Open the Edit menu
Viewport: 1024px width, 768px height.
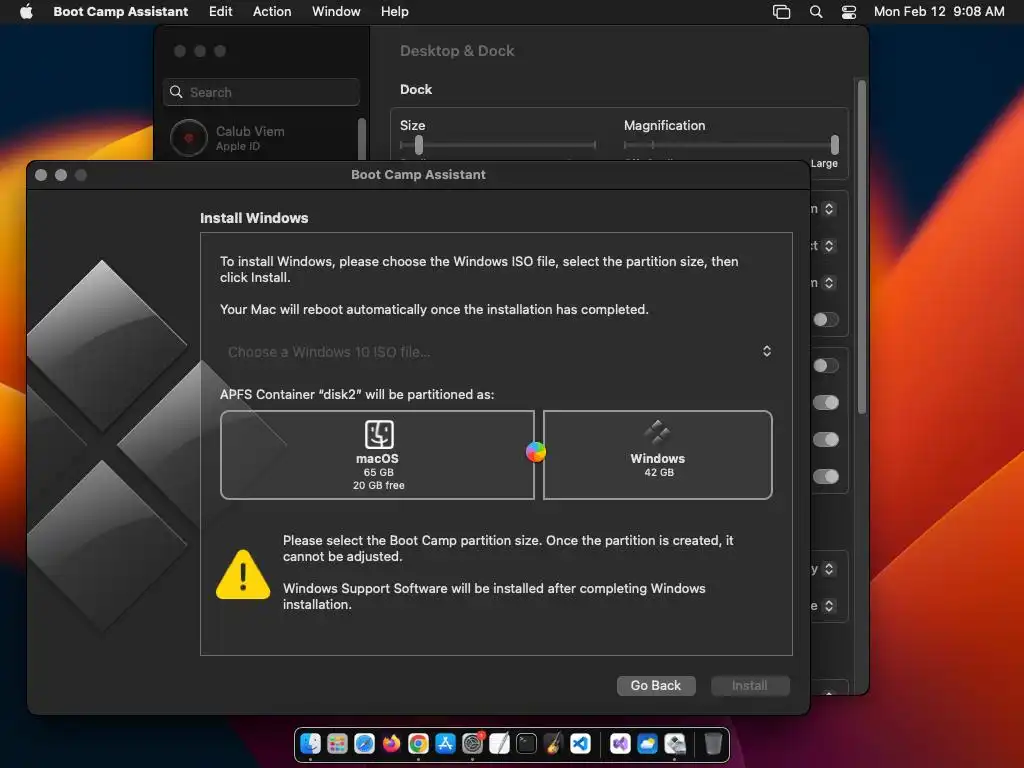pyautogui.click(x=221, y=11)
